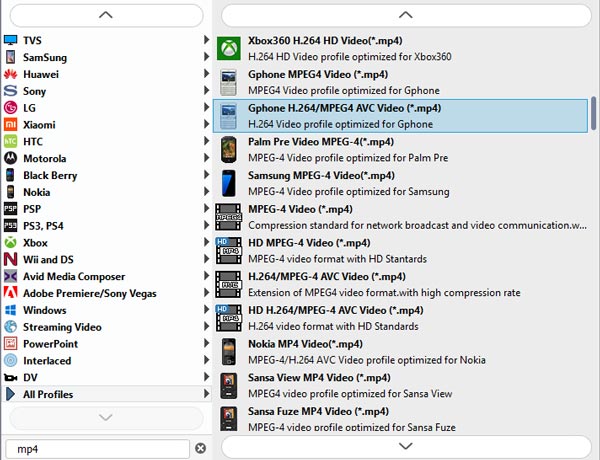Click the Xbox category icon
This screenshot has height=460, width=600.
pos(10,242)
